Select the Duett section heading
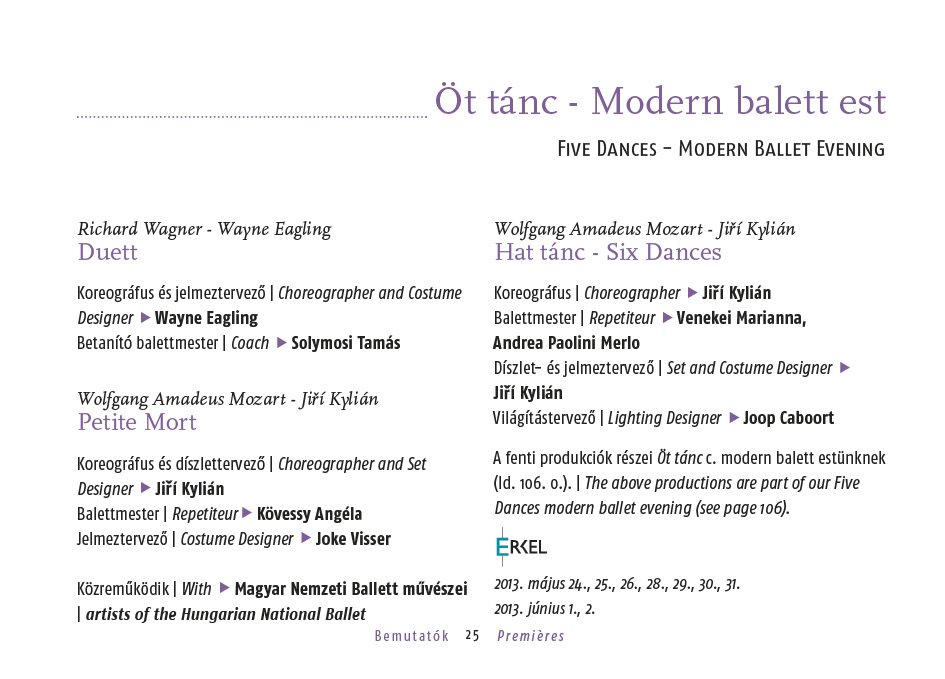 tap(107, 251)
